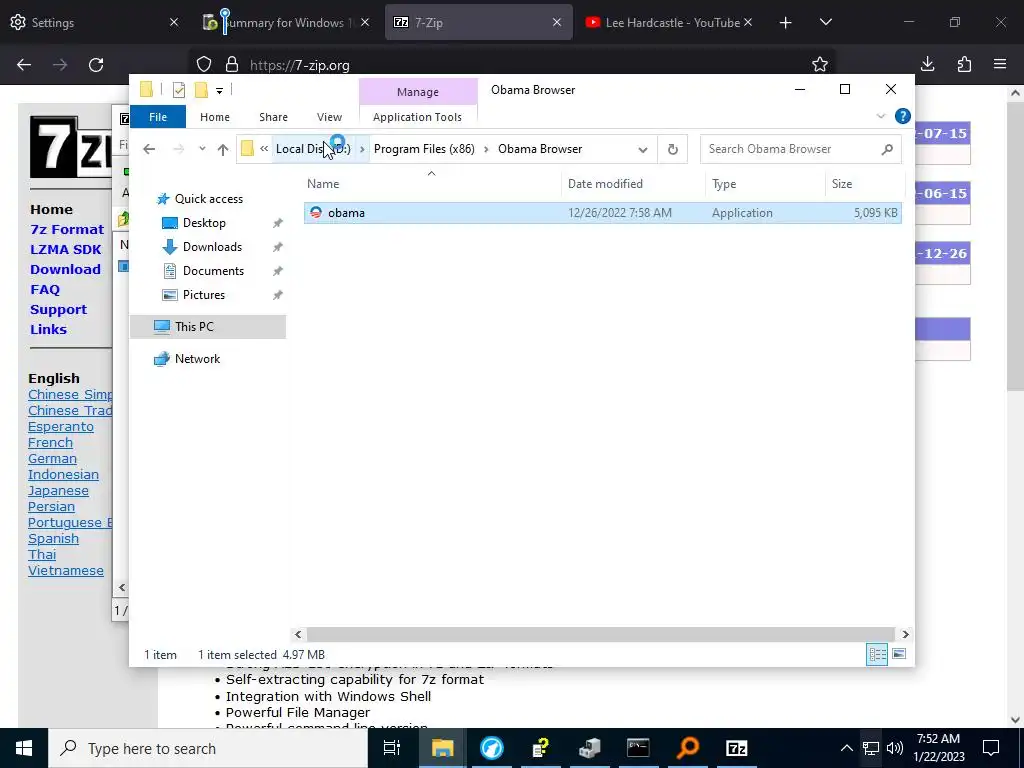Select the Manage contextual tab
The image size is (1024, 768).
tap(418, 92)
